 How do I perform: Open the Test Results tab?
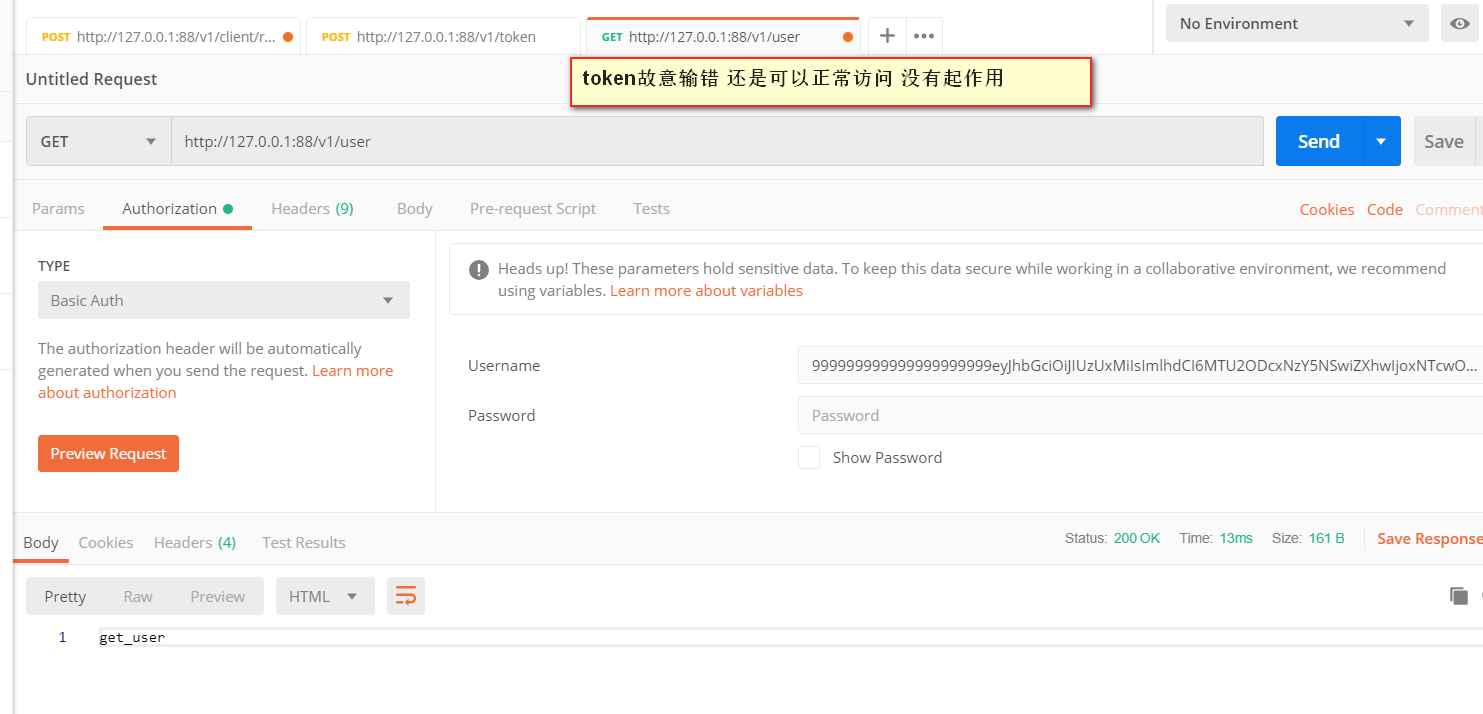tap(304, 542)
